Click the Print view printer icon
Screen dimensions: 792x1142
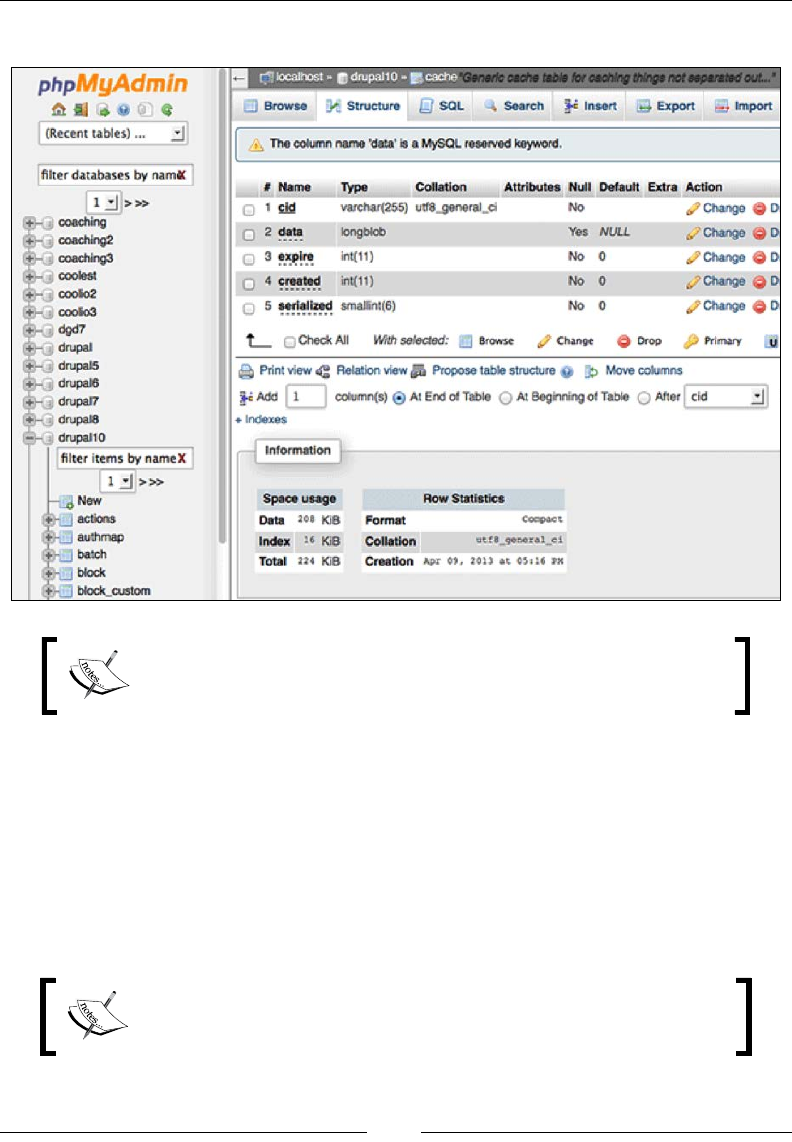(x=246, y=371)
